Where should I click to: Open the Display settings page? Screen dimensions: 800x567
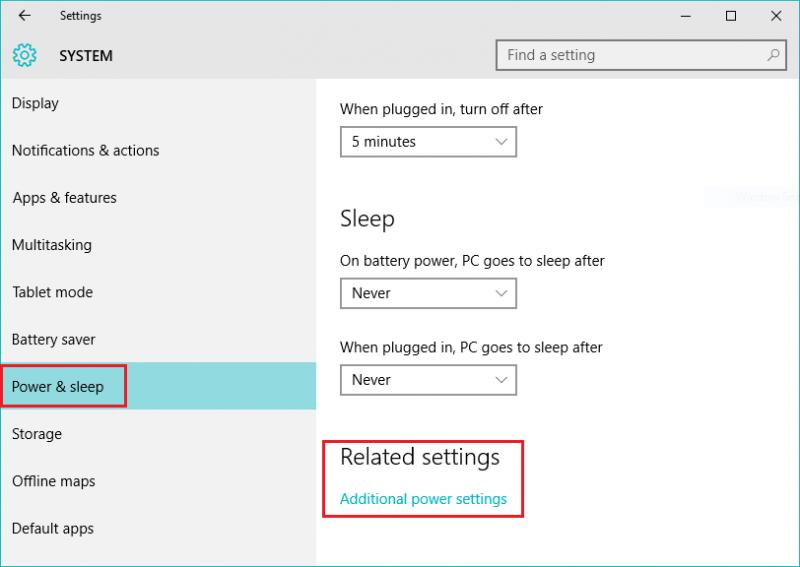(x=36, y=104)
